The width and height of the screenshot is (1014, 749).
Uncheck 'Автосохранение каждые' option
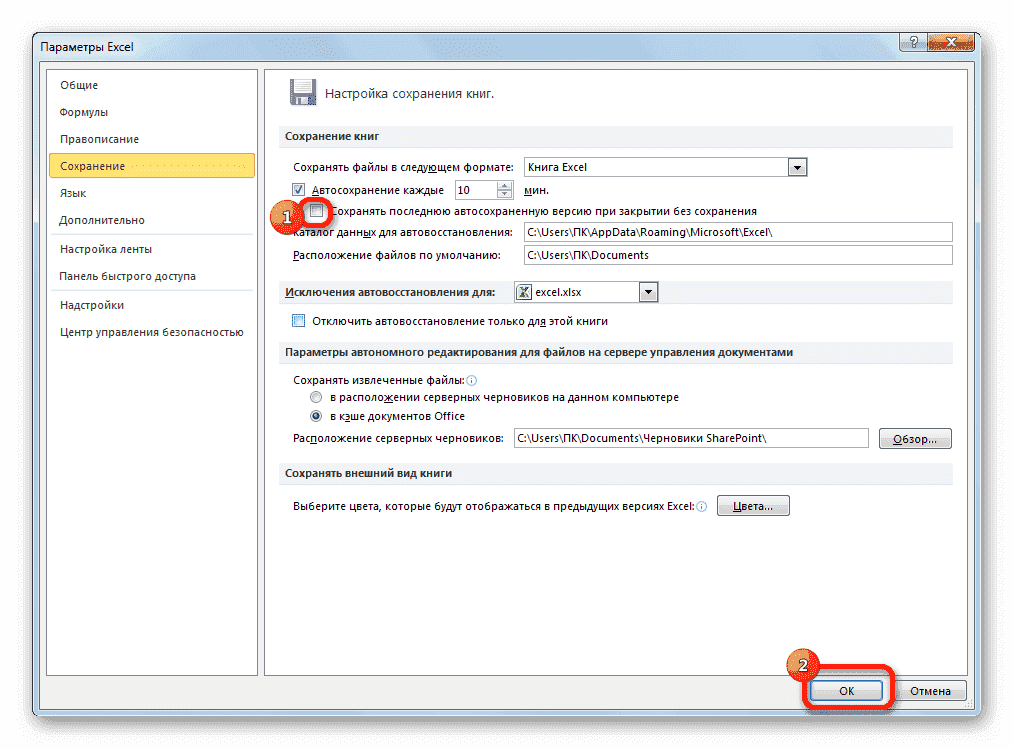click(298, 189)
